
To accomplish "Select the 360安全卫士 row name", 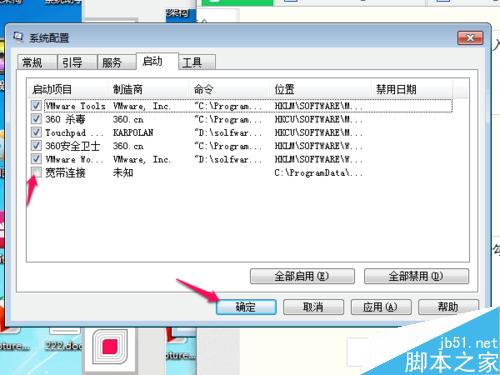I will click(73, 146).
